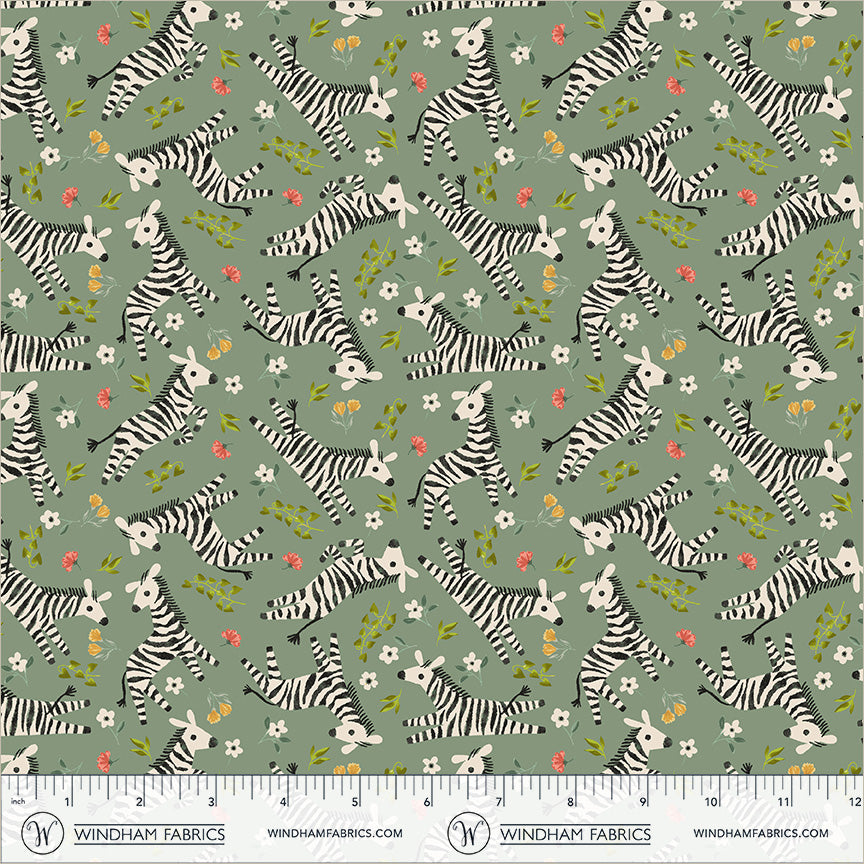Click the 11 inch ruler number
Image resolution: width=864 pixels, height=864 pixels.
click(784, 802)
